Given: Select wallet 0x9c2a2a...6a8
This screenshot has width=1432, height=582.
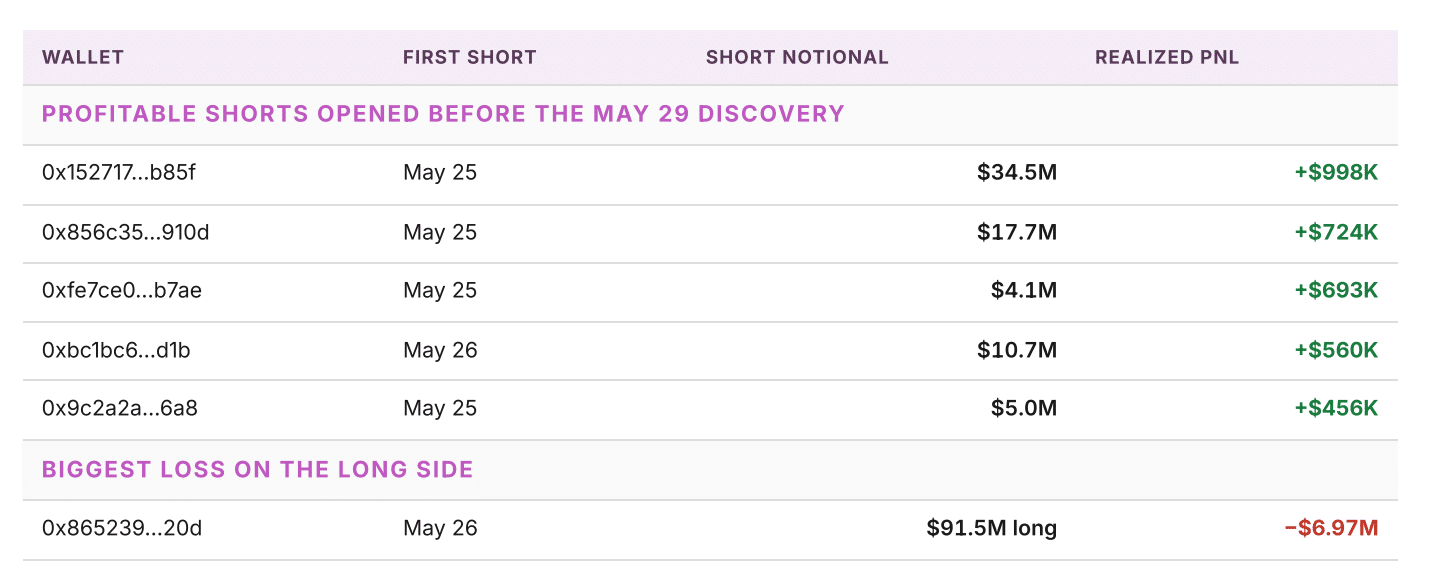Looking at the screenshot, I should 119,408.
